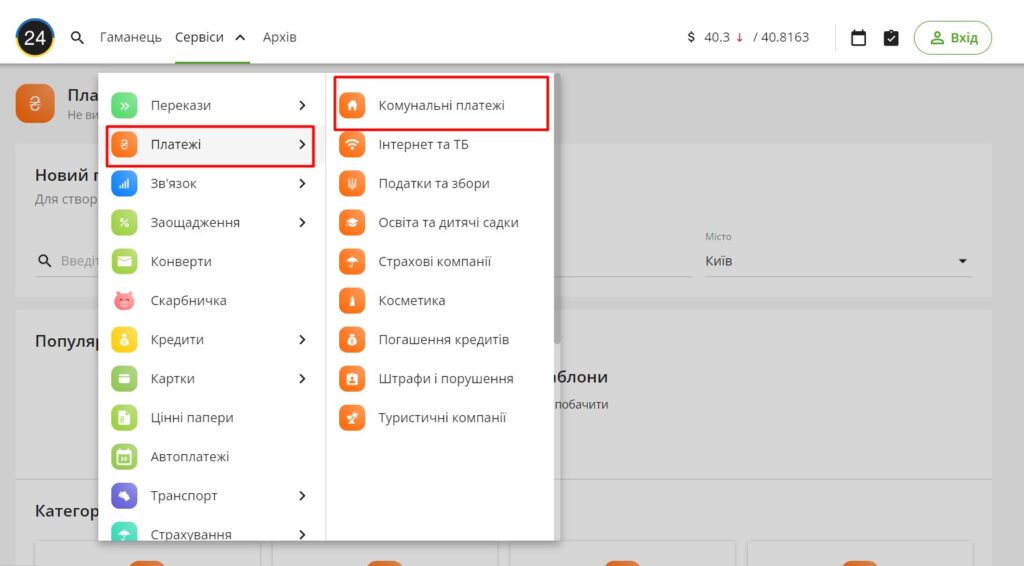Click the Вхід login button
This screenshot has width=1024, height=566.
click(x=953, y=38)
